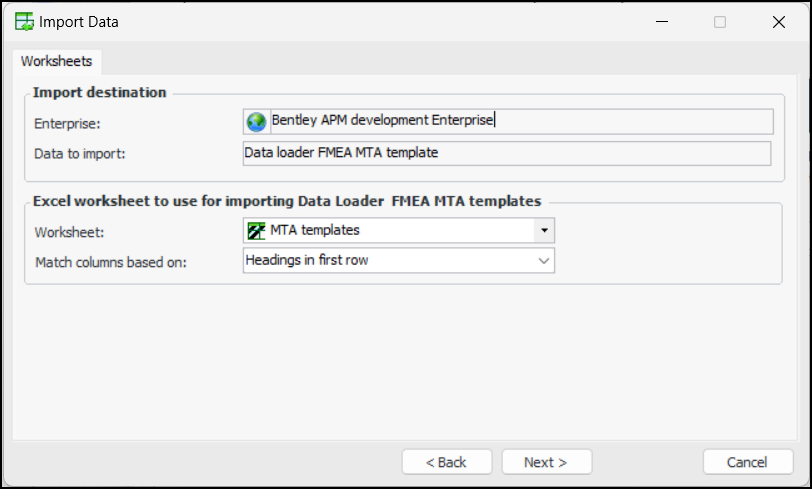Click the Import destination group heading
The width and height of the screenshot is (812, 489).
[x=100, y=92]
